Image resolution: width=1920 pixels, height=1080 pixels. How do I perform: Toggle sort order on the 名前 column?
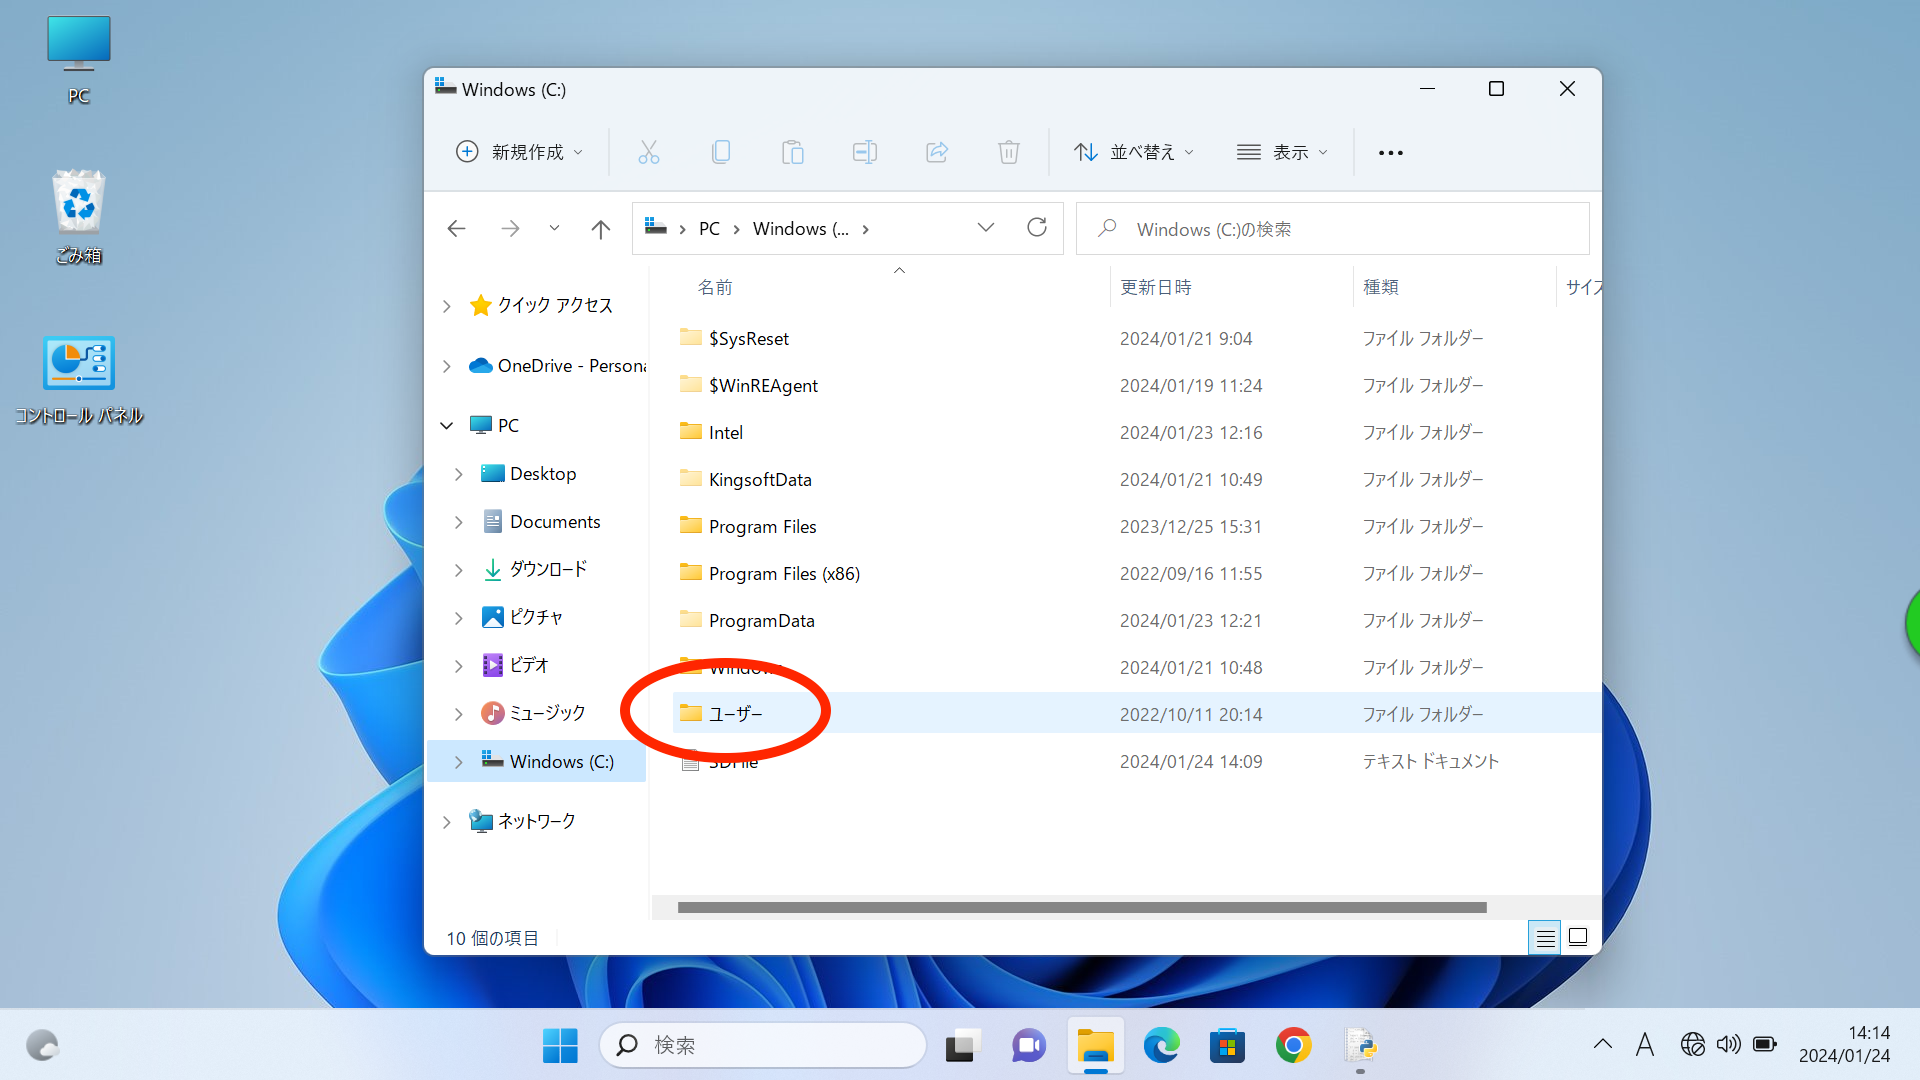tap(714, 287)
